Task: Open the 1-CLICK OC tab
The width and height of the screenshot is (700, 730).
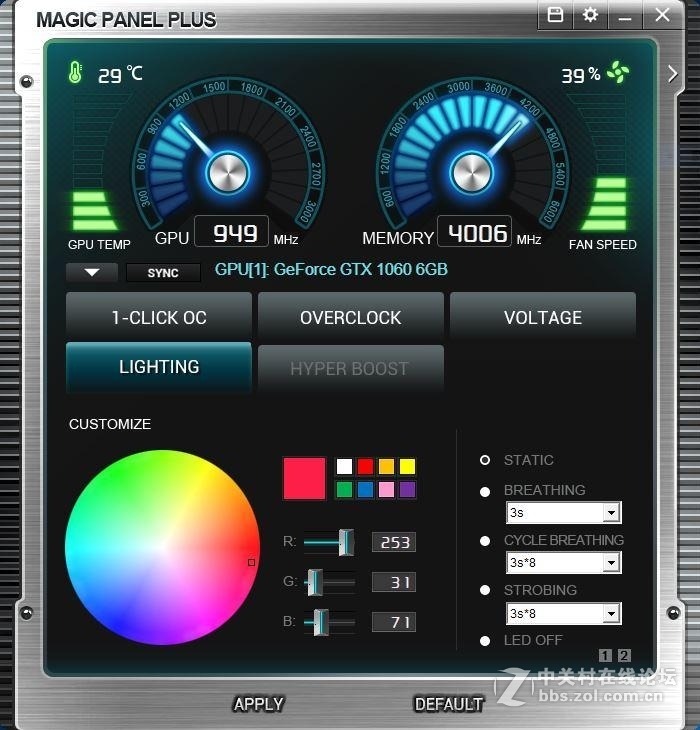Action: 159,317
